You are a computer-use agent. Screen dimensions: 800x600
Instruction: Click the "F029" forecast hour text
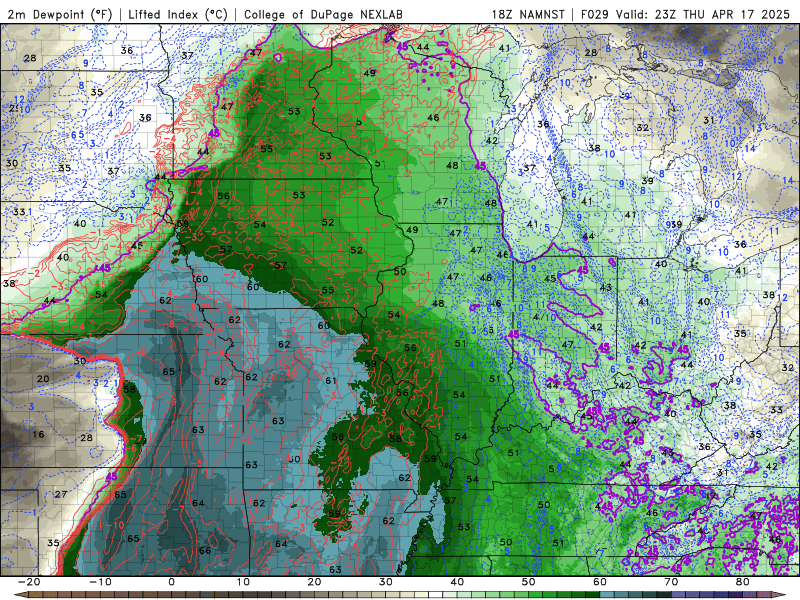tap(595, 14)
